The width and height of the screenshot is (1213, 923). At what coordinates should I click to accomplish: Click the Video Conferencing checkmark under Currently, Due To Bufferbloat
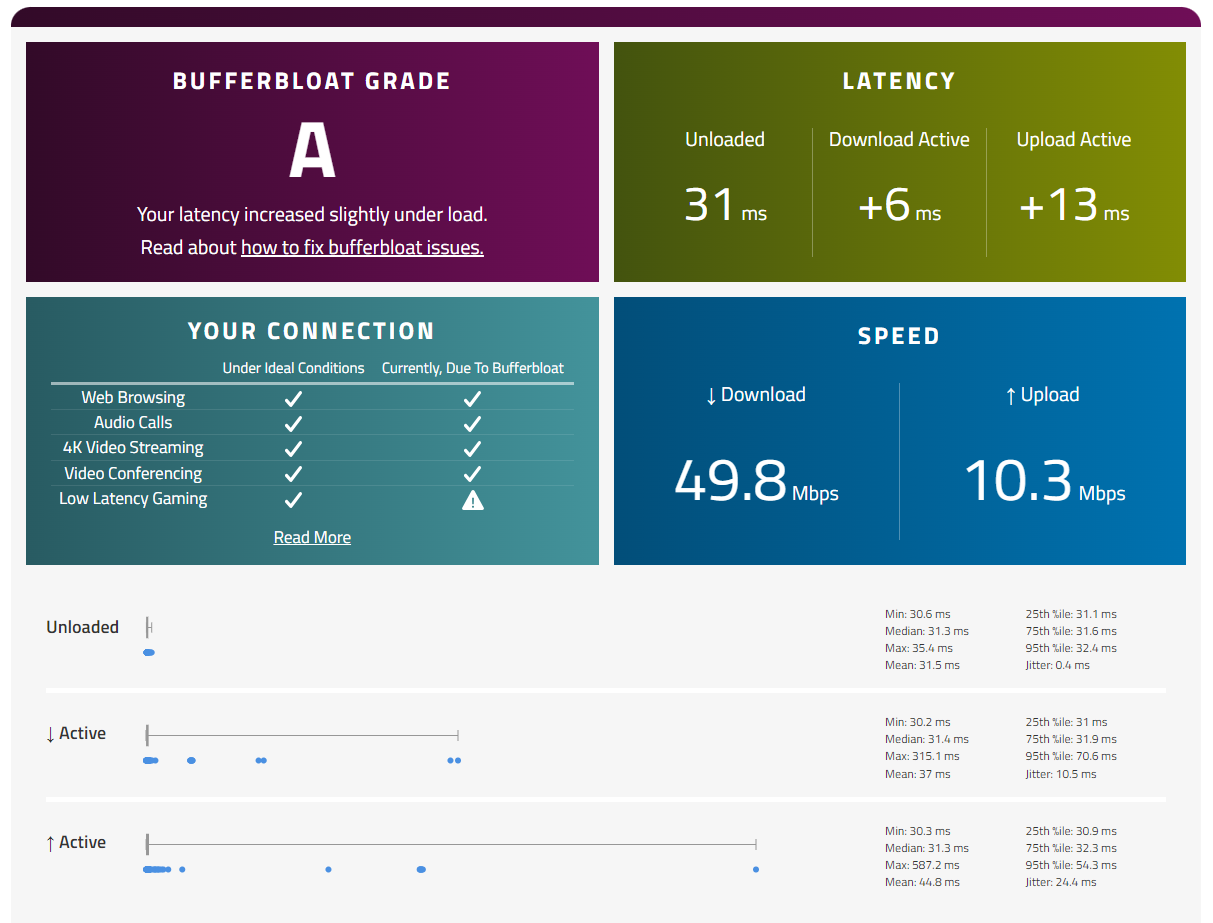(473, 474)
